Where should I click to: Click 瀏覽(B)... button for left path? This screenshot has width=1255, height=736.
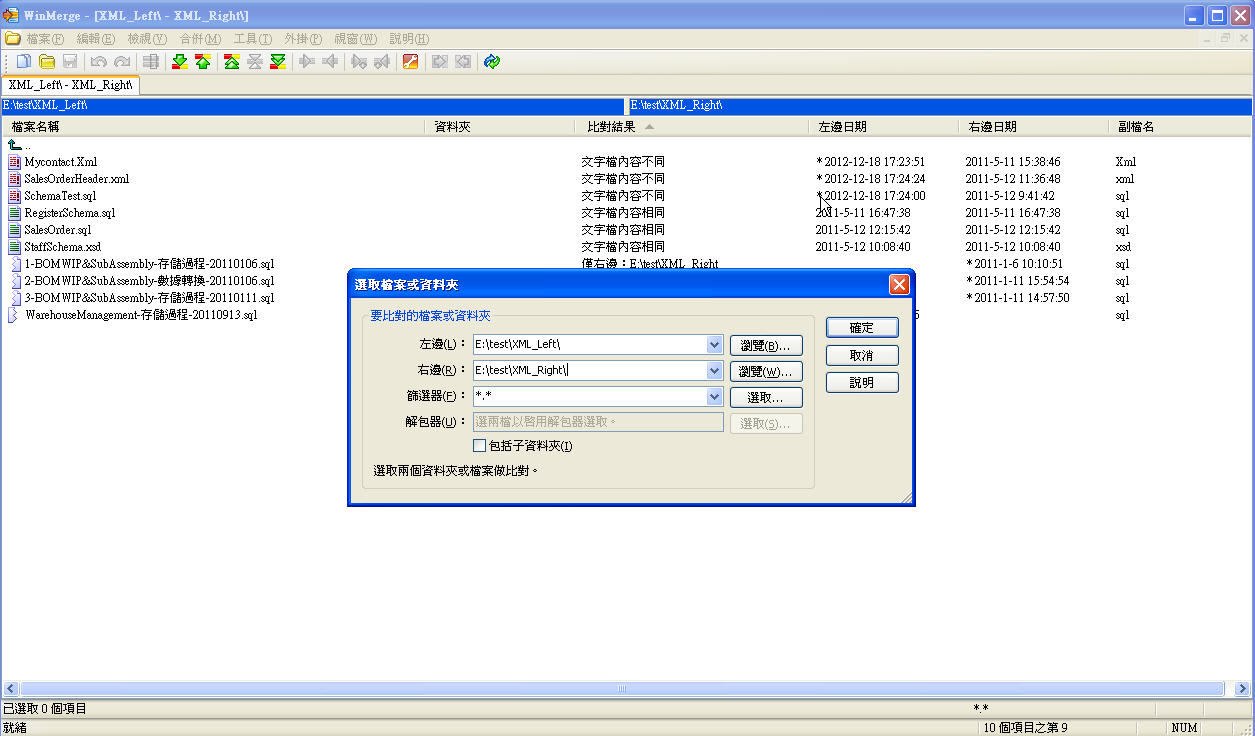766,345
